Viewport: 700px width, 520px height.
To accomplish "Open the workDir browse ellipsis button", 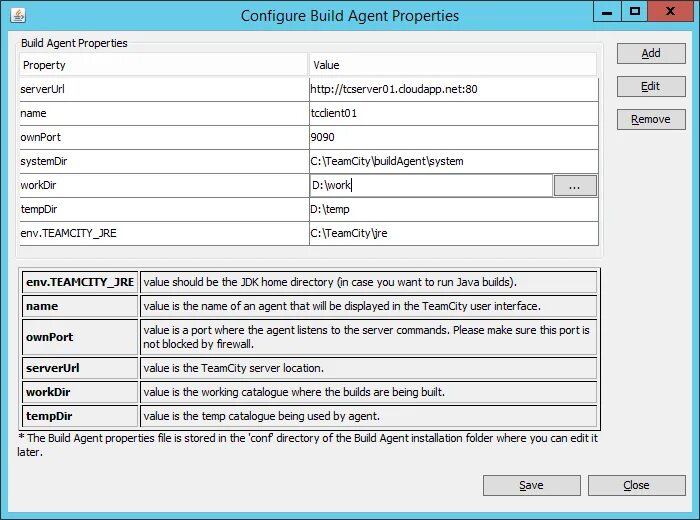I will click(575, 186).
